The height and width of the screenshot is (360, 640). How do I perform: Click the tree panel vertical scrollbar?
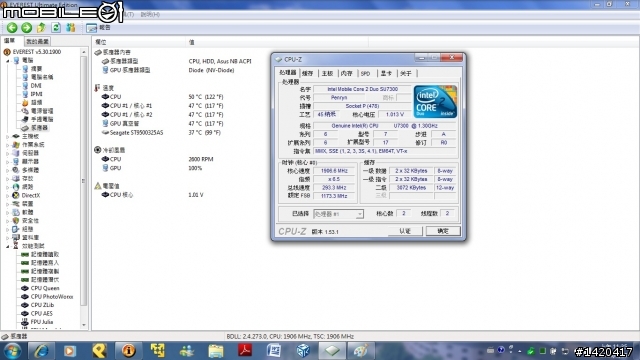coord(84,182)
